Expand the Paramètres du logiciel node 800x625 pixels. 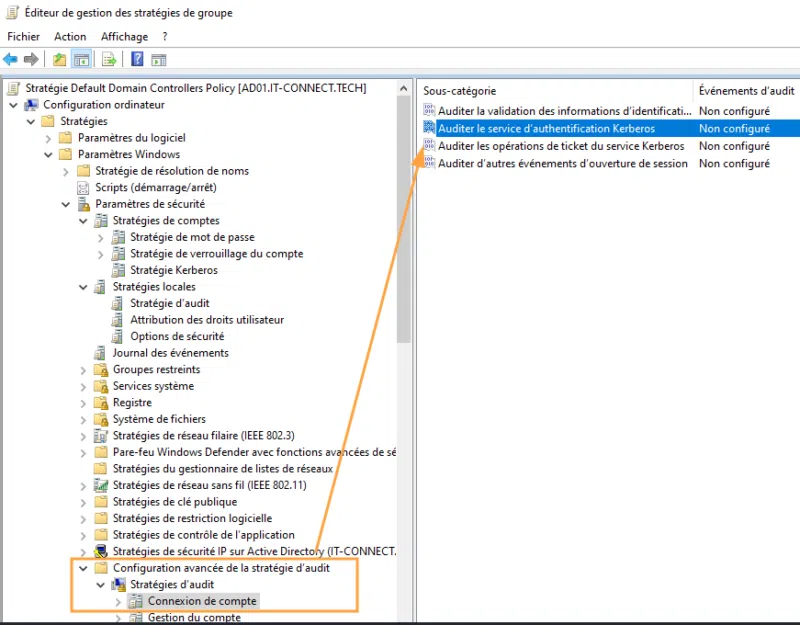click(48, 138)
